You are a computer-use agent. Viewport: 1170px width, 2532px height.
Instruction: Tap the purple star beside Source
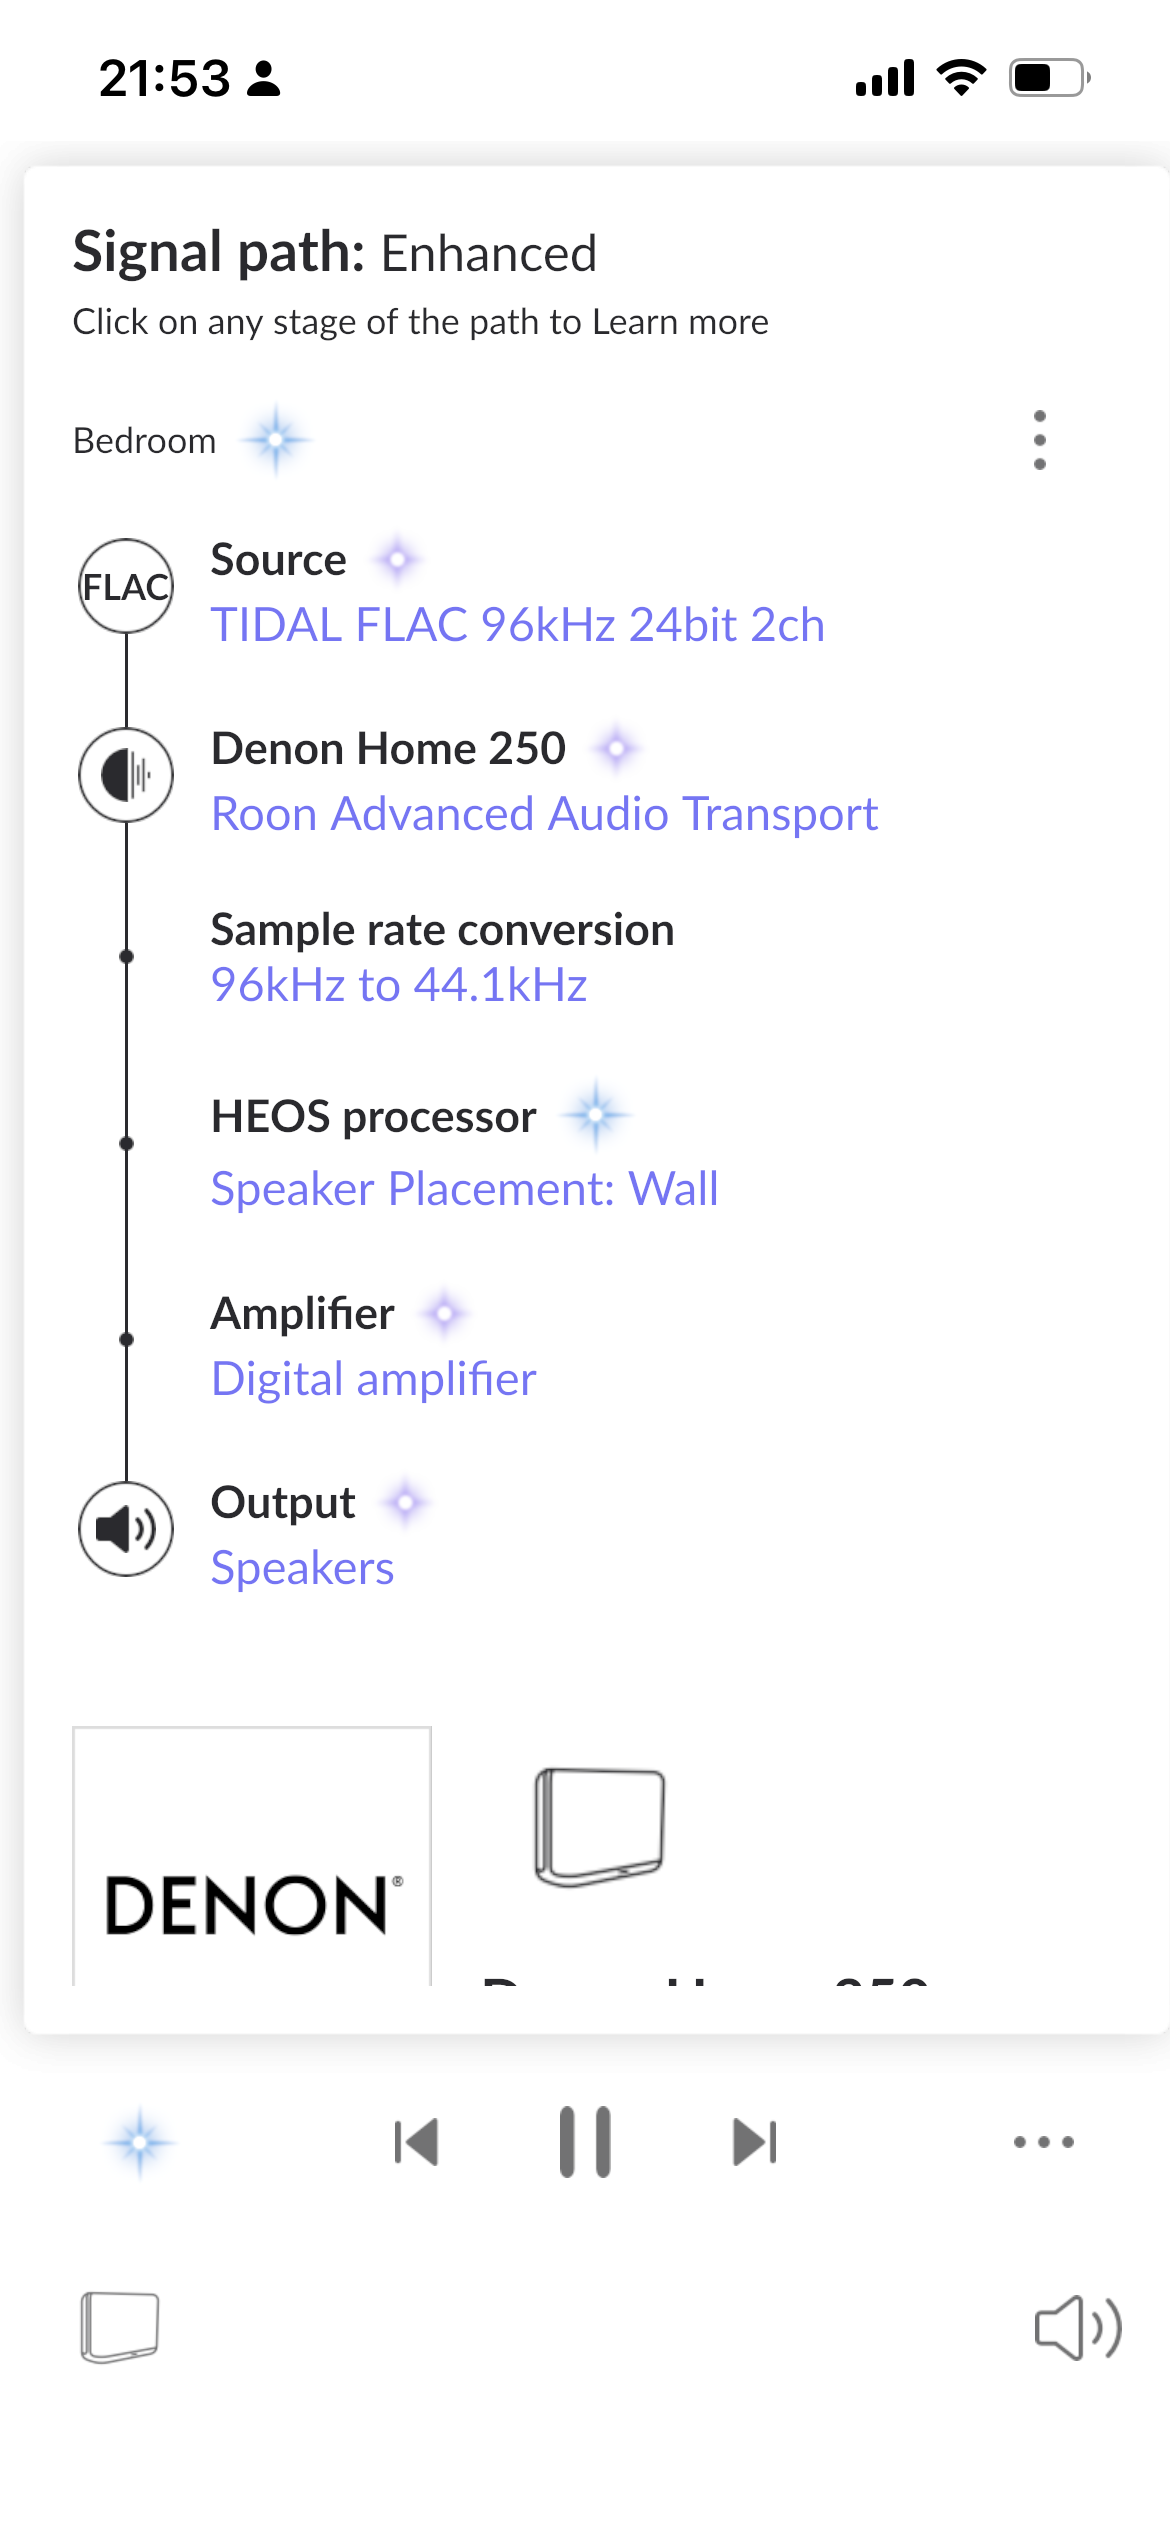point(398,559)
